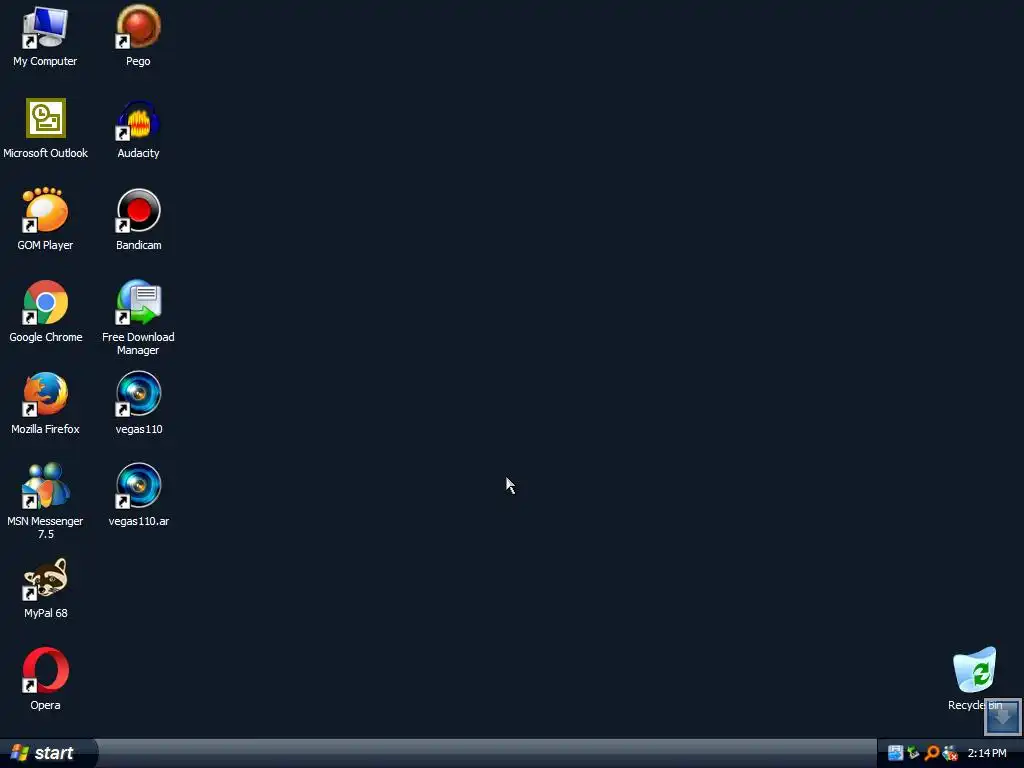Click the green Safely Remove Hardware tray icon
Screen dimensions: 1024x768
914,753
